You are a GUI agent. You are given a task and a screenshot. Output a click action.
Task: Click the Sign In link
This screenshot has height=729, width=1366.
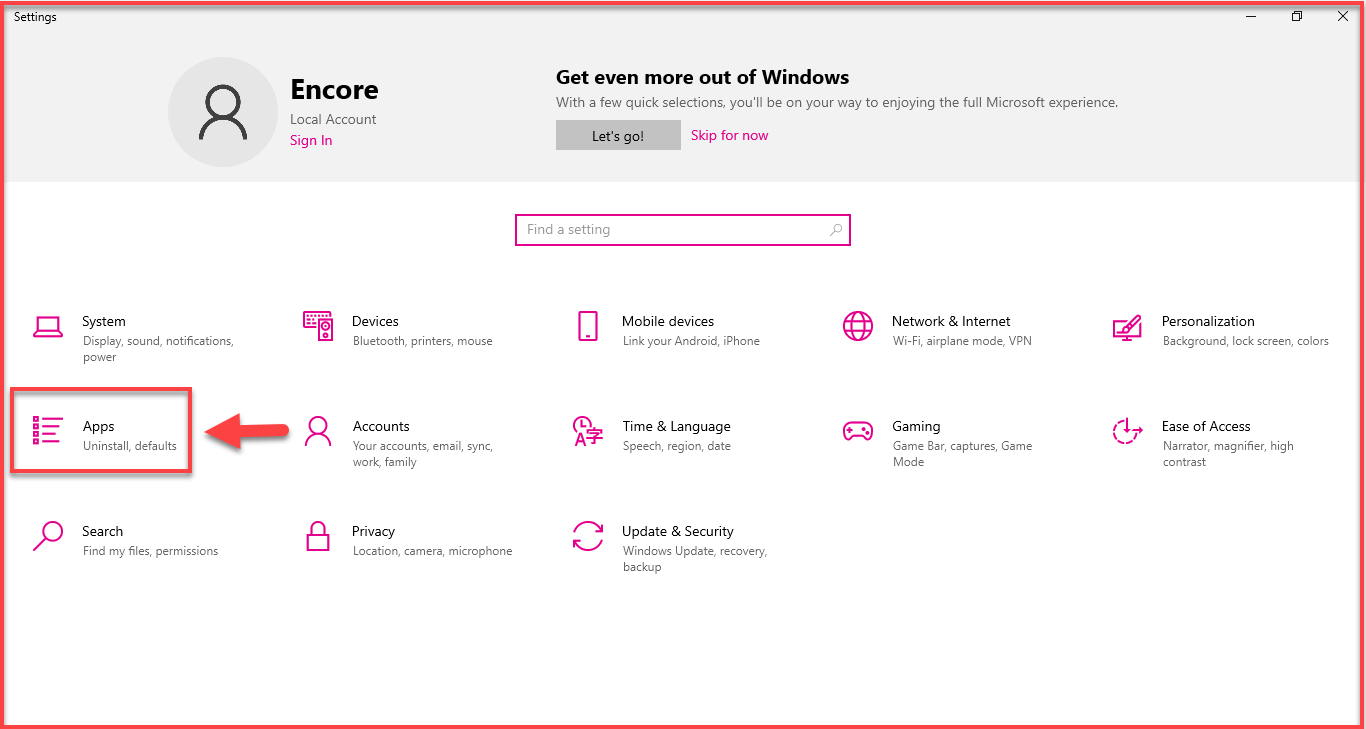coord(311,141)
